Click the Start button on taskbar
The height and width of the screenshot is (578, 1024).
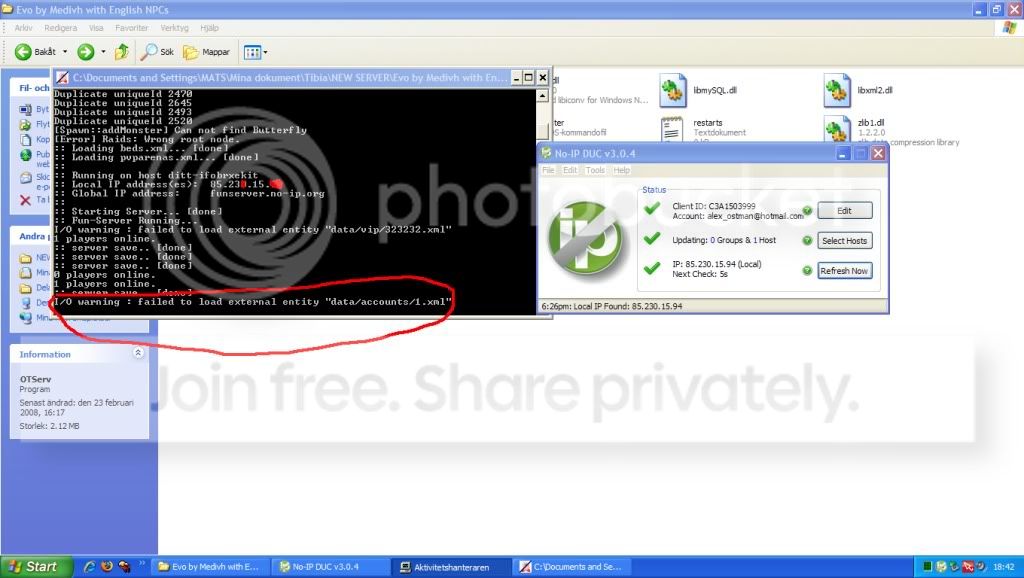[x=37, y=567]
